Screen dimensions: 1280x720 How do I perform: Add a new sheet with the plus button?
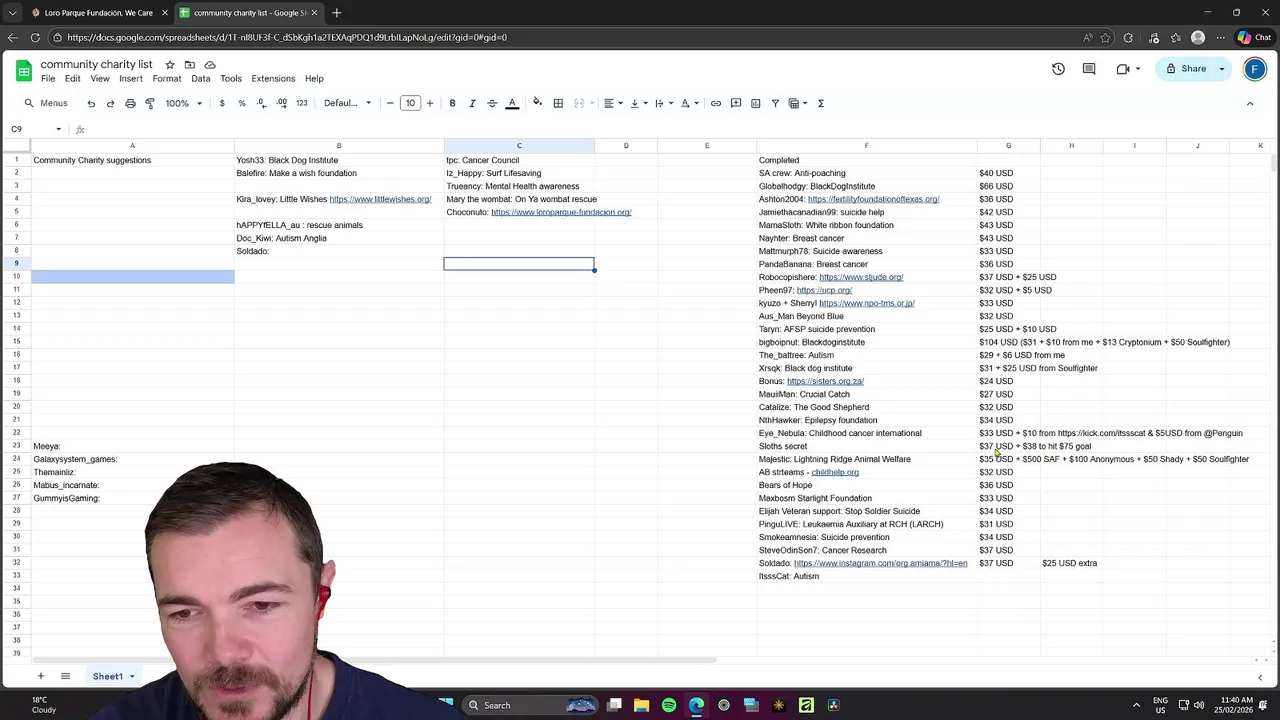(x=41, y=676)
